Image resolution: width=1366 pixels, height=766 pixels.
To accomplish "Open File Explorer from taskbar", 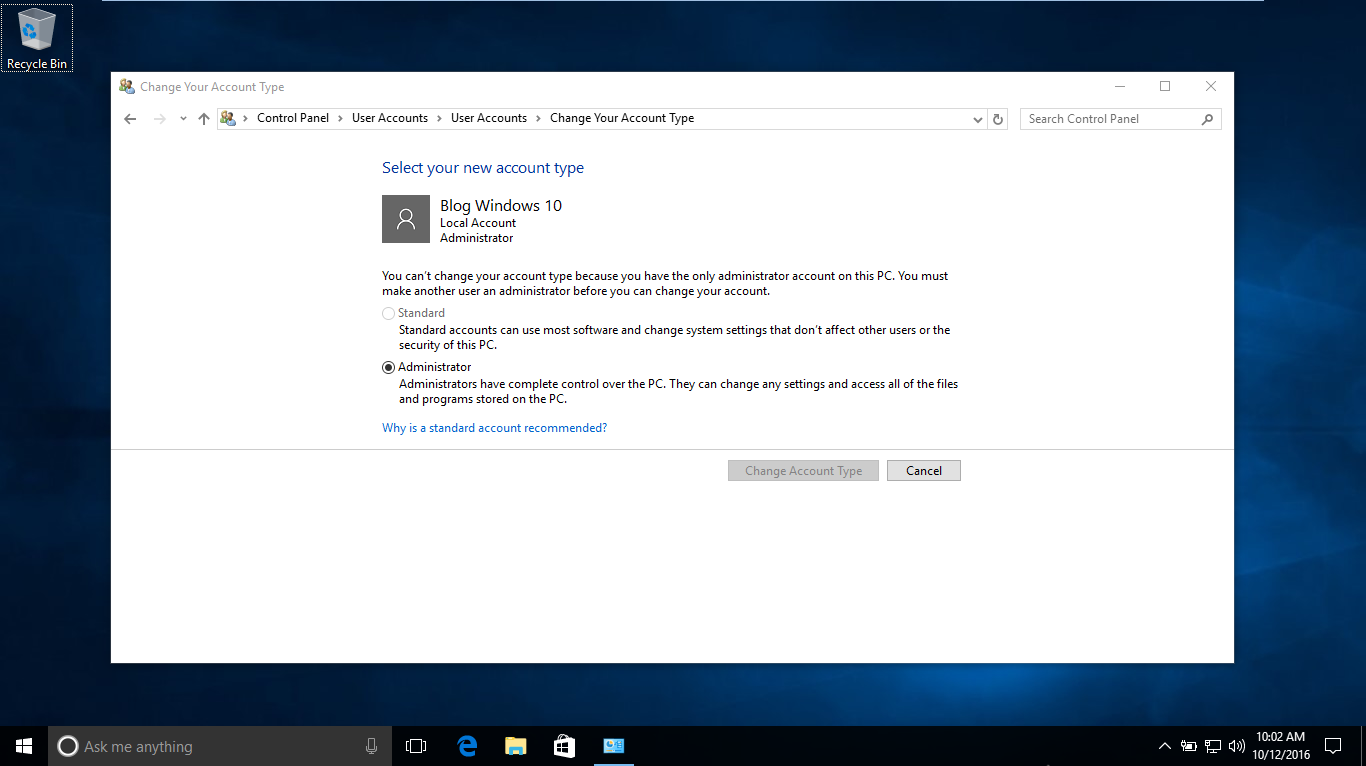I will click(x=516, y=746).
